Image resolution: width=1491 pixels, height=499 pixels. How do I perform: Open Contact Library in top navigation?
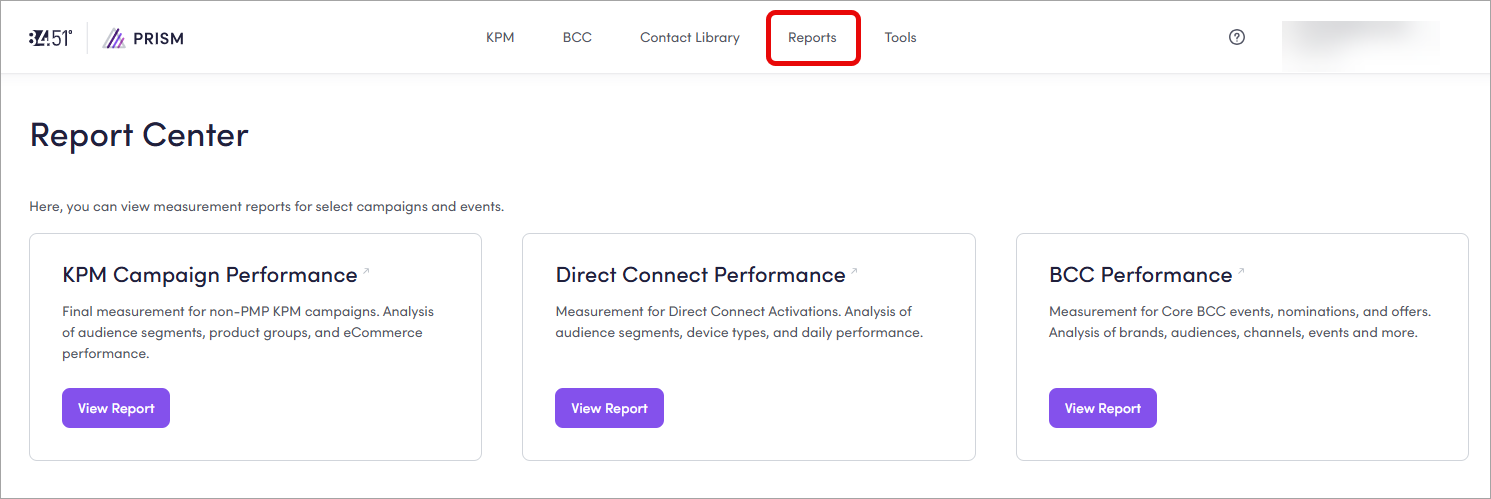690,38
